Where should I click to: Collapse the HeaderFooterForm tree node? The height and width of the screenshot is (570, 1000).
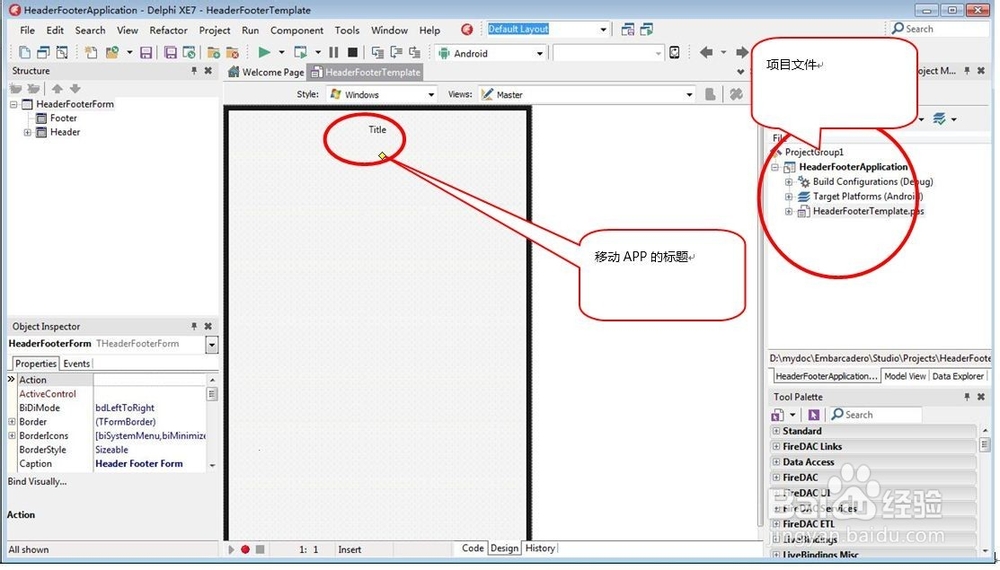tap(13, 104)
